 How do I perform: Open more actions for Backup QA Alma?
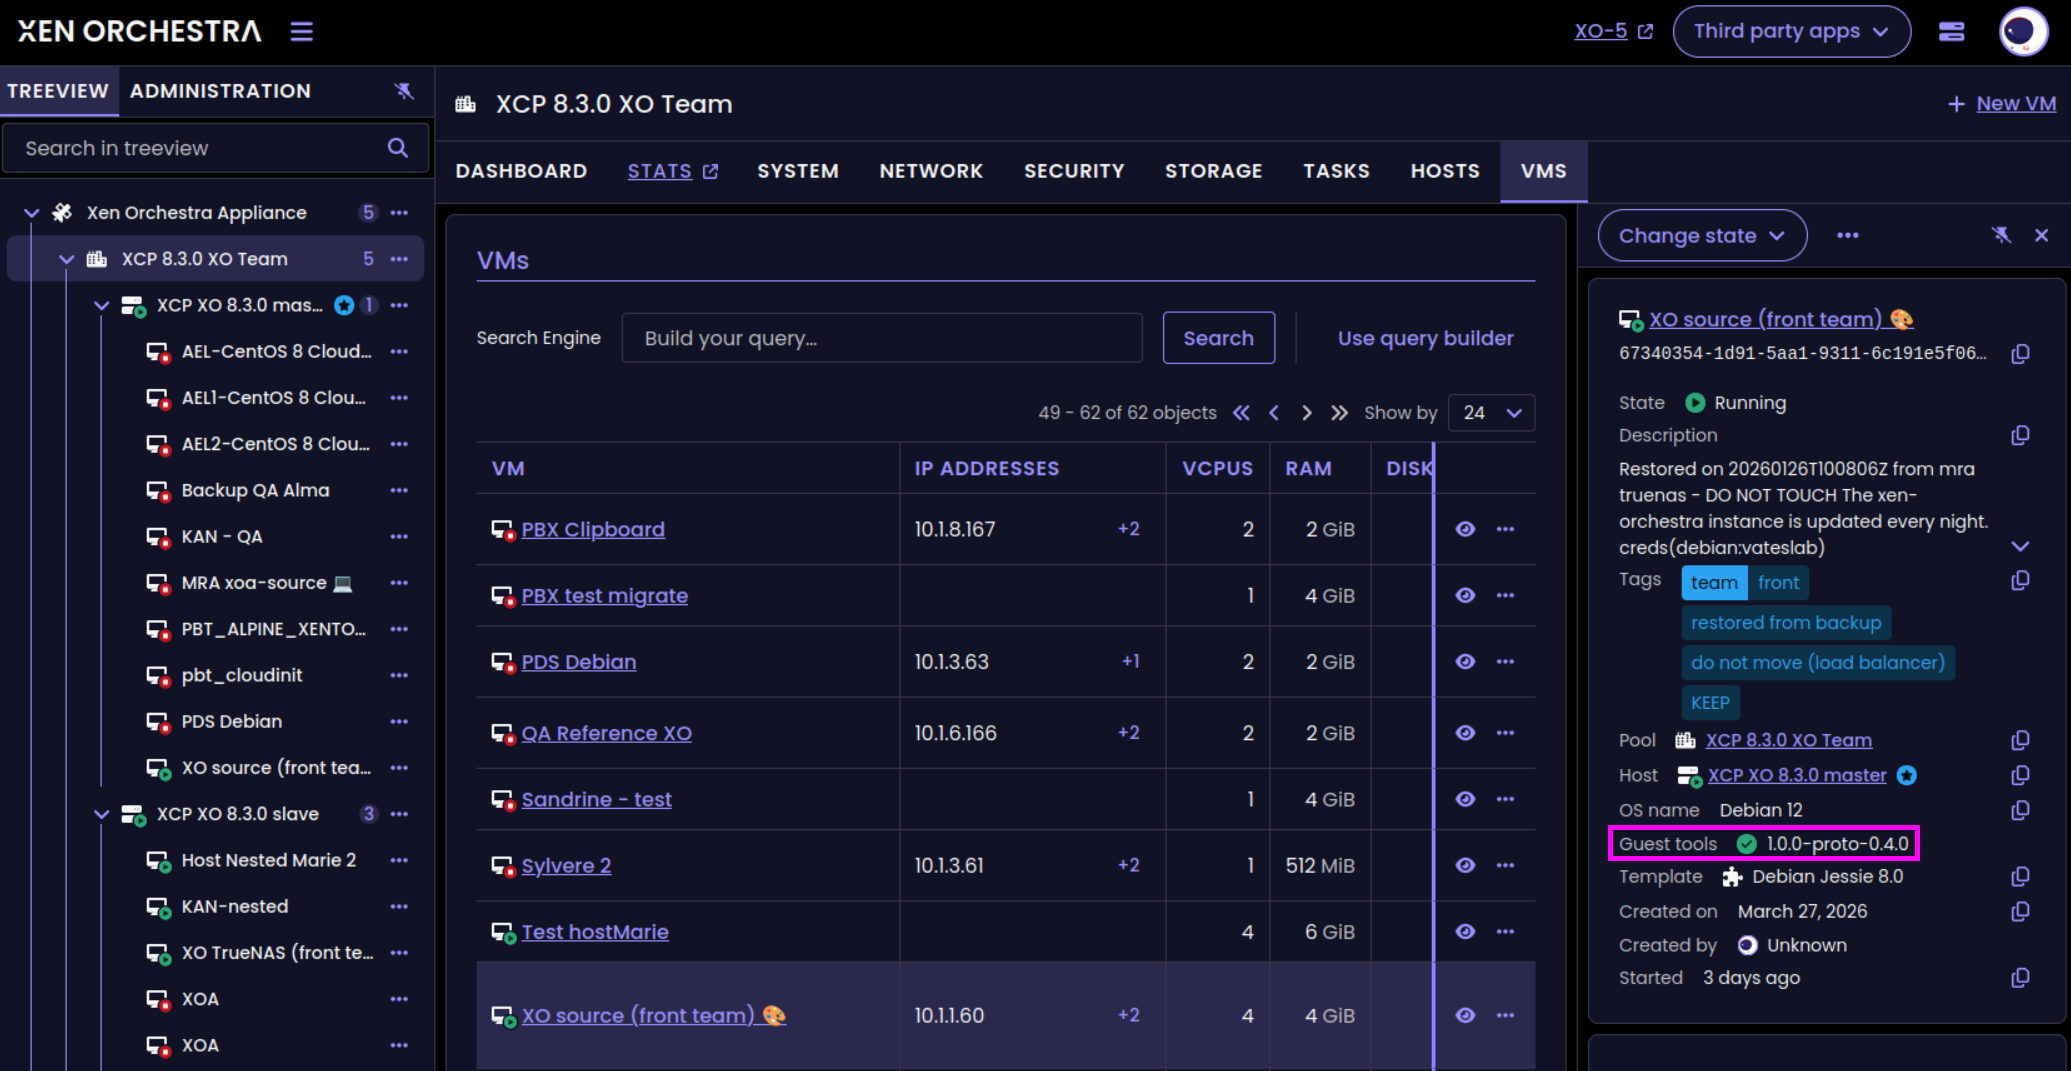pyautogui.click(x=400, y=490)
